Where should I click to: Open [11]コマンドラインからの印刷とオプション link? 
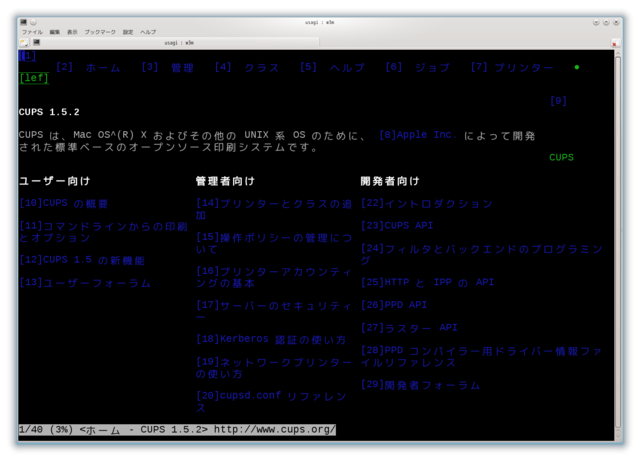tap(103, 231)
